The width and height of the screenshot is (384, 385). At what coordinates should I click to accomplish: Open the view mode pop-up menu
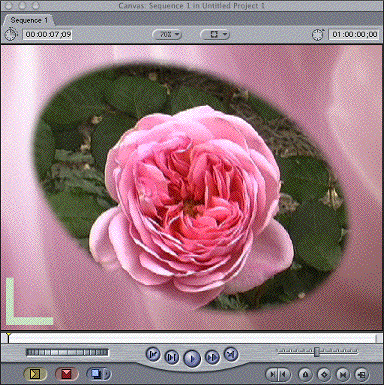215,34
